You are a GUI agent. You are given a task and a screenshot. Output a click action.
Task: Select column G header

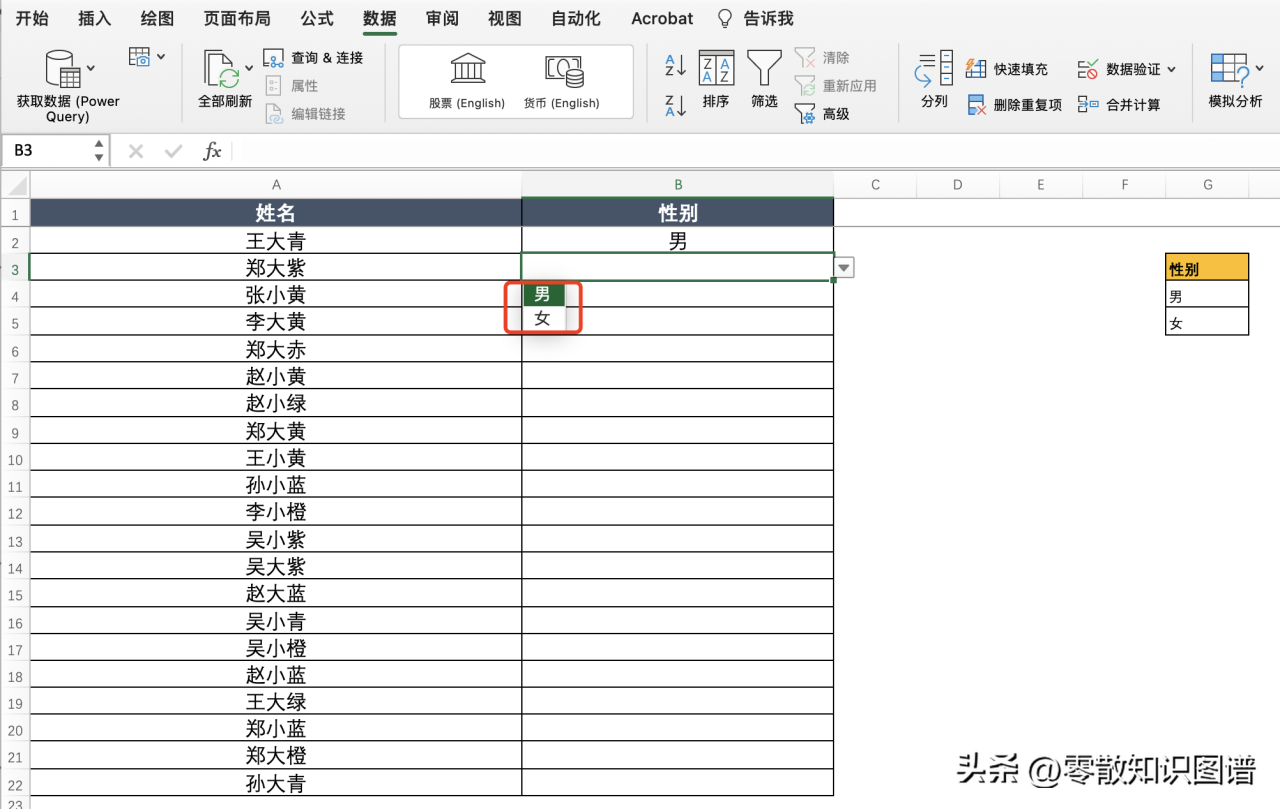(x=1208, y=184)
